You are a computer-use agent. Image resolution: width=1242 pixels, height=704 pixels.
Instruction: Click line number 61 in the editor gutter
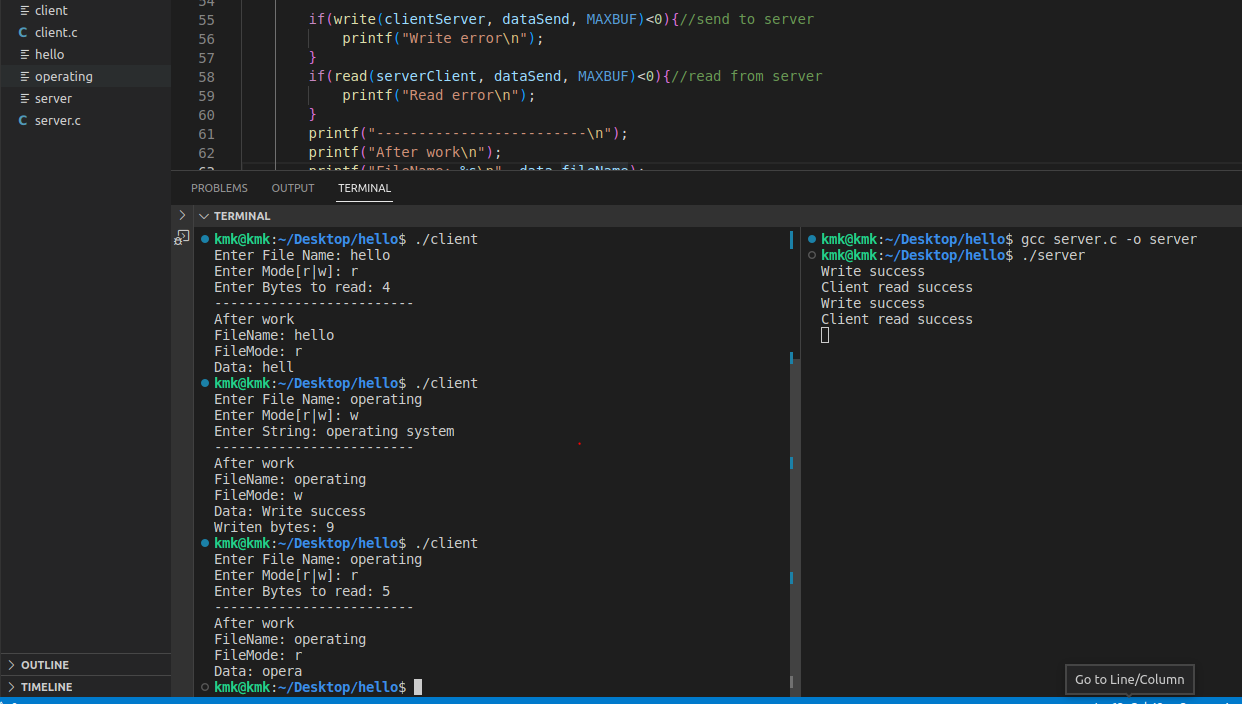pyautogui.click(x=207, y=133)
